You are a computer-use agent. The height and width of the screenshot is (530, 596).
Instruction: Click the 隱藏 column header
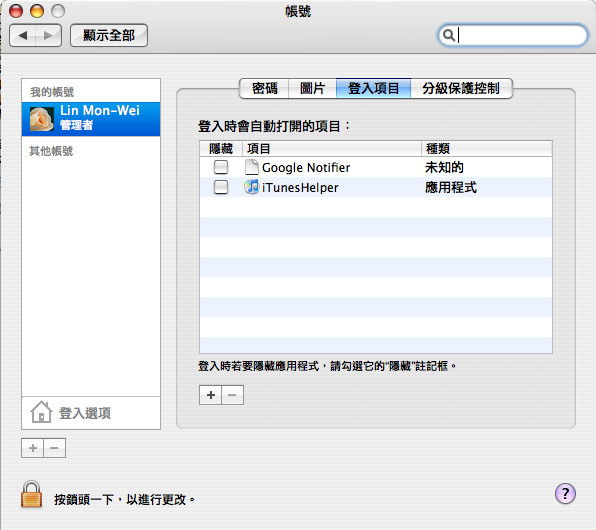[x=221, y=149]
